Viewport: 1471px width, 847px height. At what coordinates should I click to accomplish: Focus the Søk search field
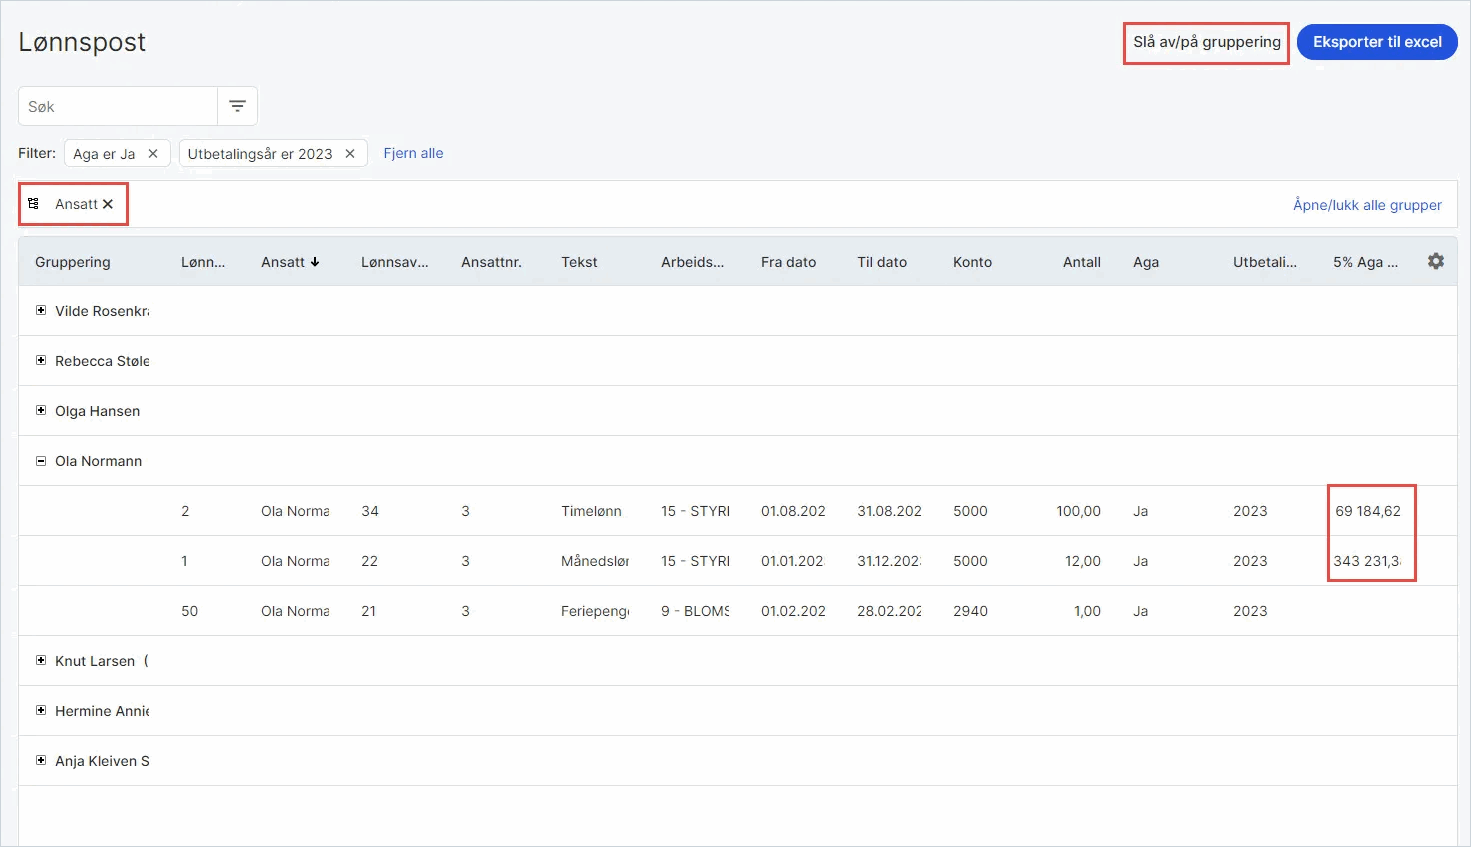(x=118, y=106)
